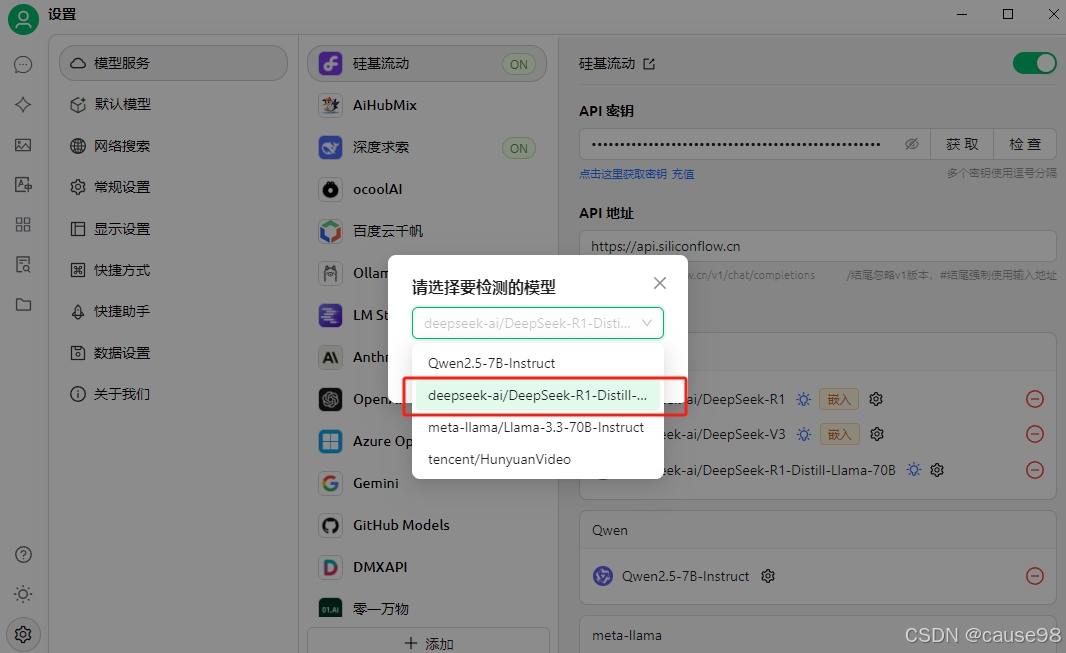
Task: Click the 添加 provider button
Action: point(428,643)
